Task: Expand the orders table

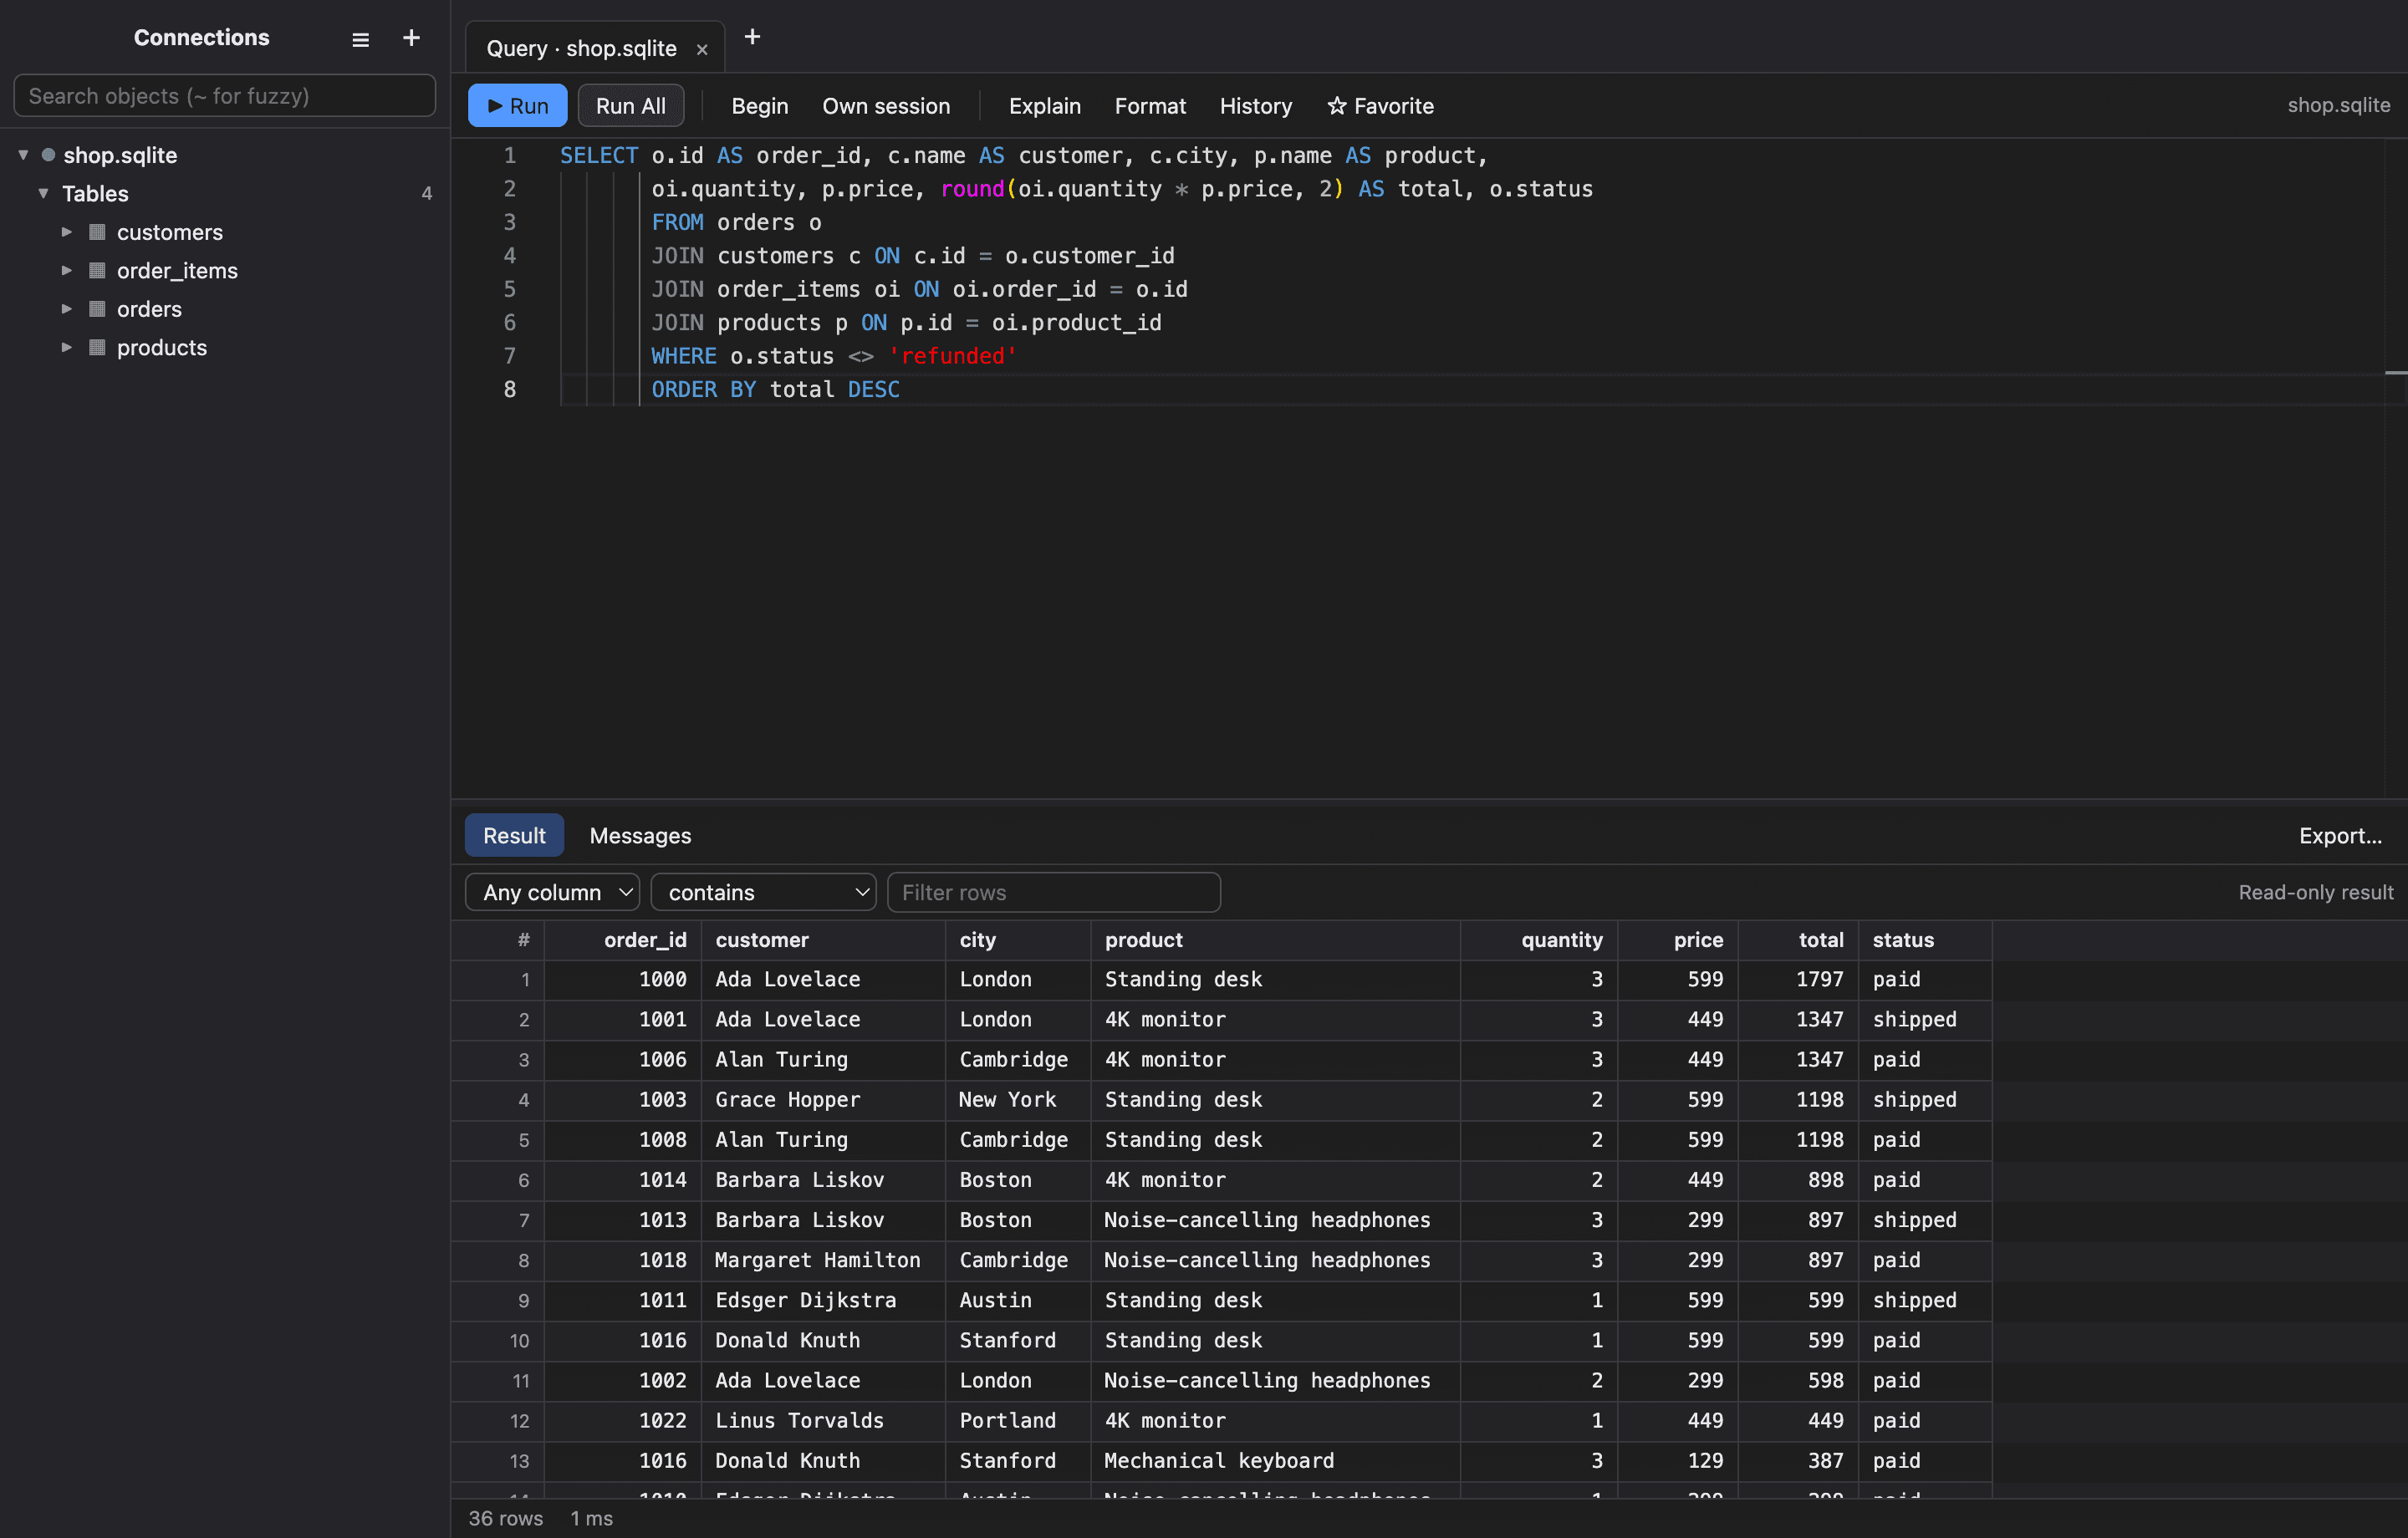Action: [66, 309]
